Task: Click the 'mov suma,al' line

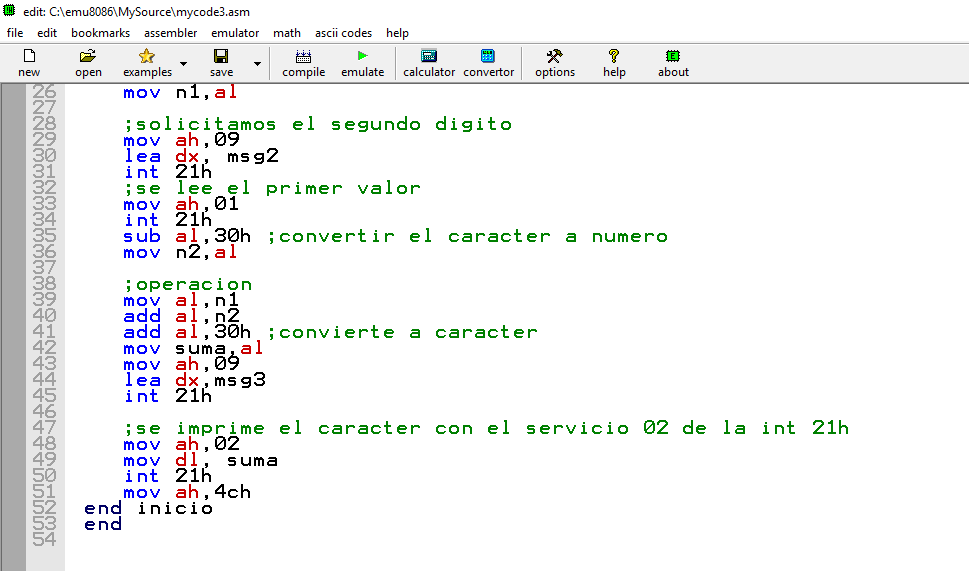Action: (x=193, y=349)
